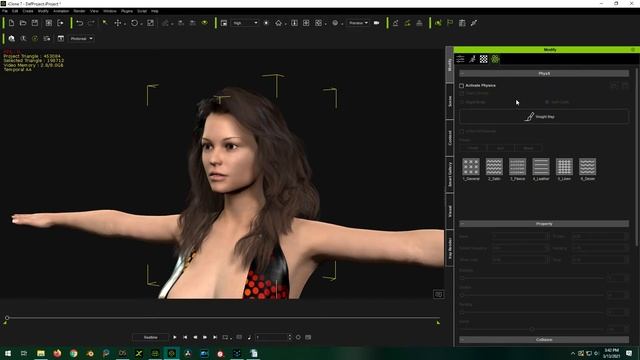Open the taskbar notification center
This screenshot has height=360, width=640.
tap(629, 353)
